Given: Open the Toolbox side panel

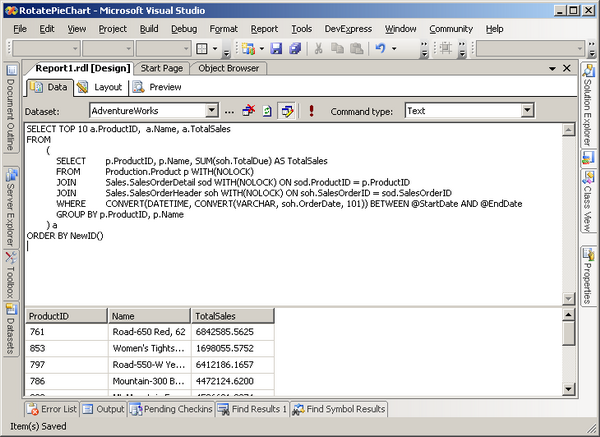Looking at the screenshot, I should point(11,275).
